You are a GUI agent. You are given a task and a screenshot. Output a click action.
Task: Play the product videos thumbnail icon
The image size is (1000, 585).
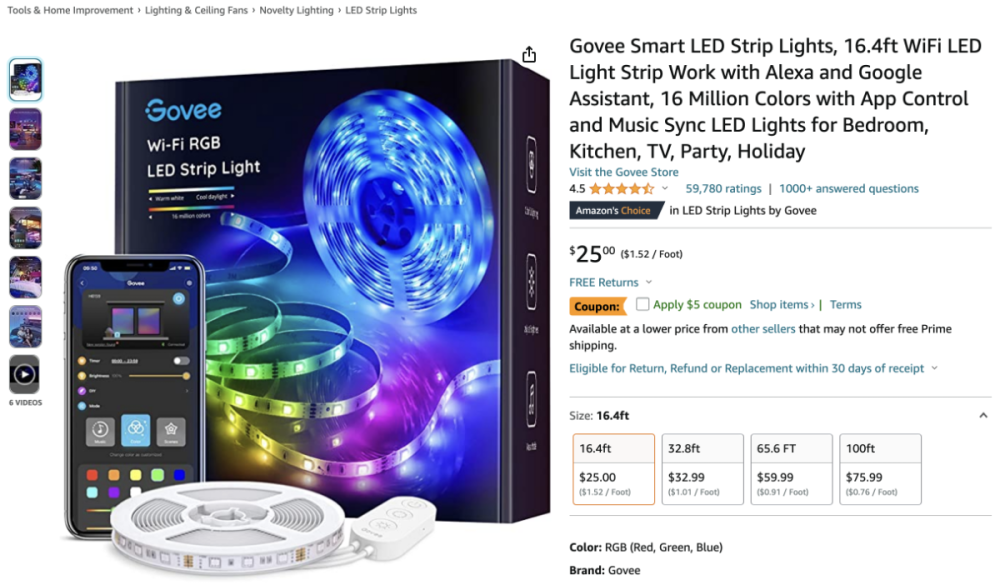click(x=25, y=374)
